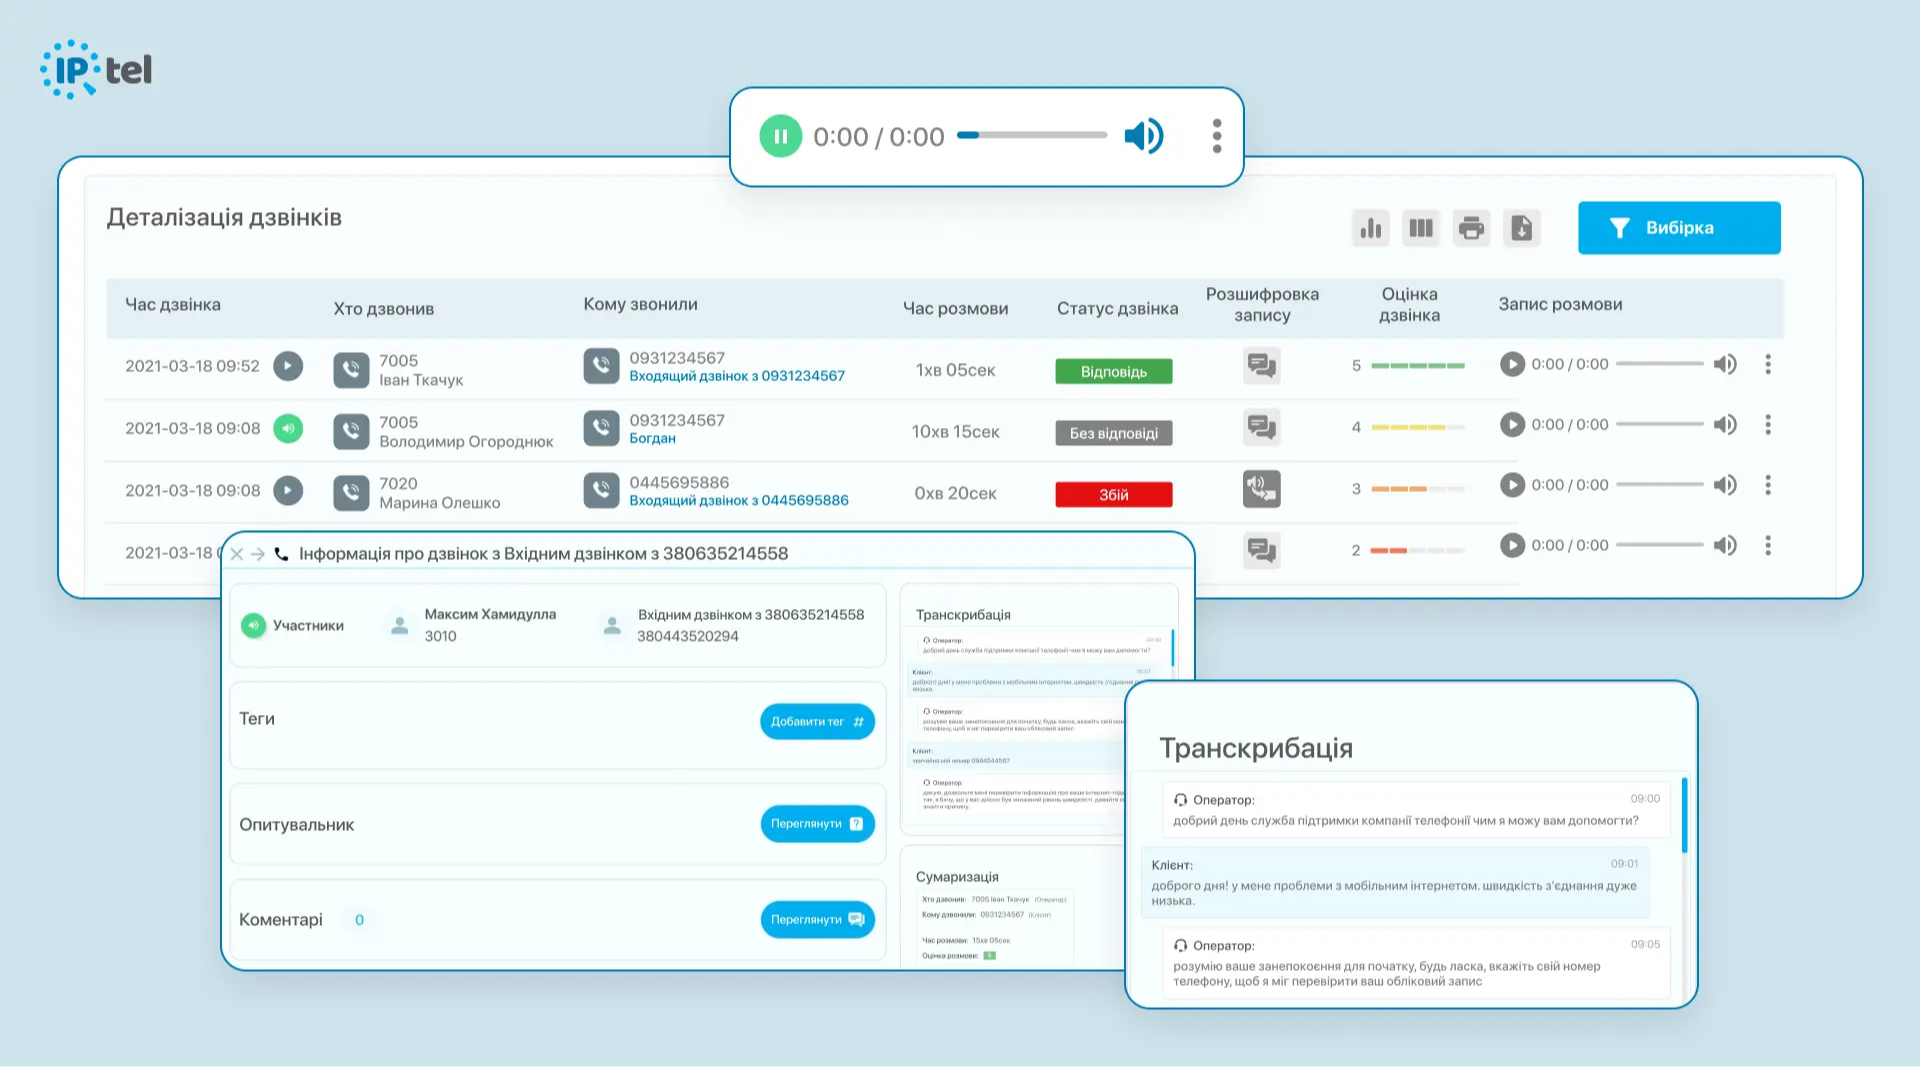Click the Добавити тег button
Screen dimensions: 1920x1067
pyautogui.click(x=817, y=722)
